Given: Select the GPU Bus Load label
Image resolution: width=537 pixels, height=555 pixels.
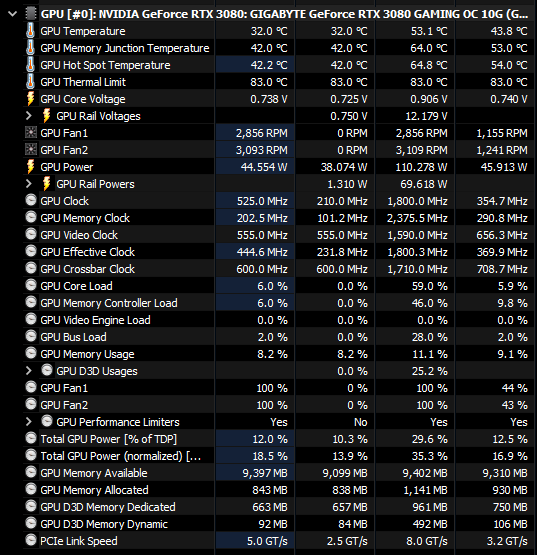Looking at the screenshot, I should pyautogui.click(x=73, y=337).
